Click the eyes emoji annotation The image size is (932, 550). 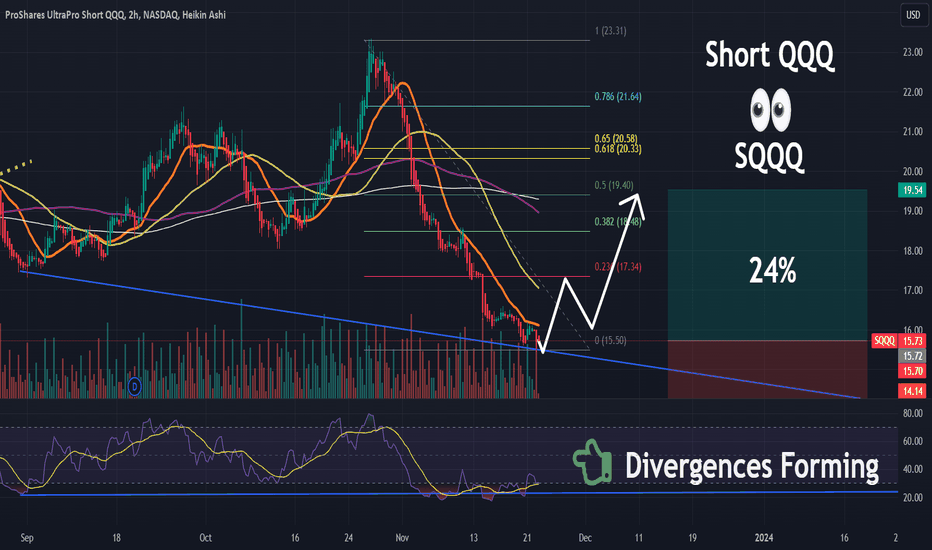[x=770, y=111]
